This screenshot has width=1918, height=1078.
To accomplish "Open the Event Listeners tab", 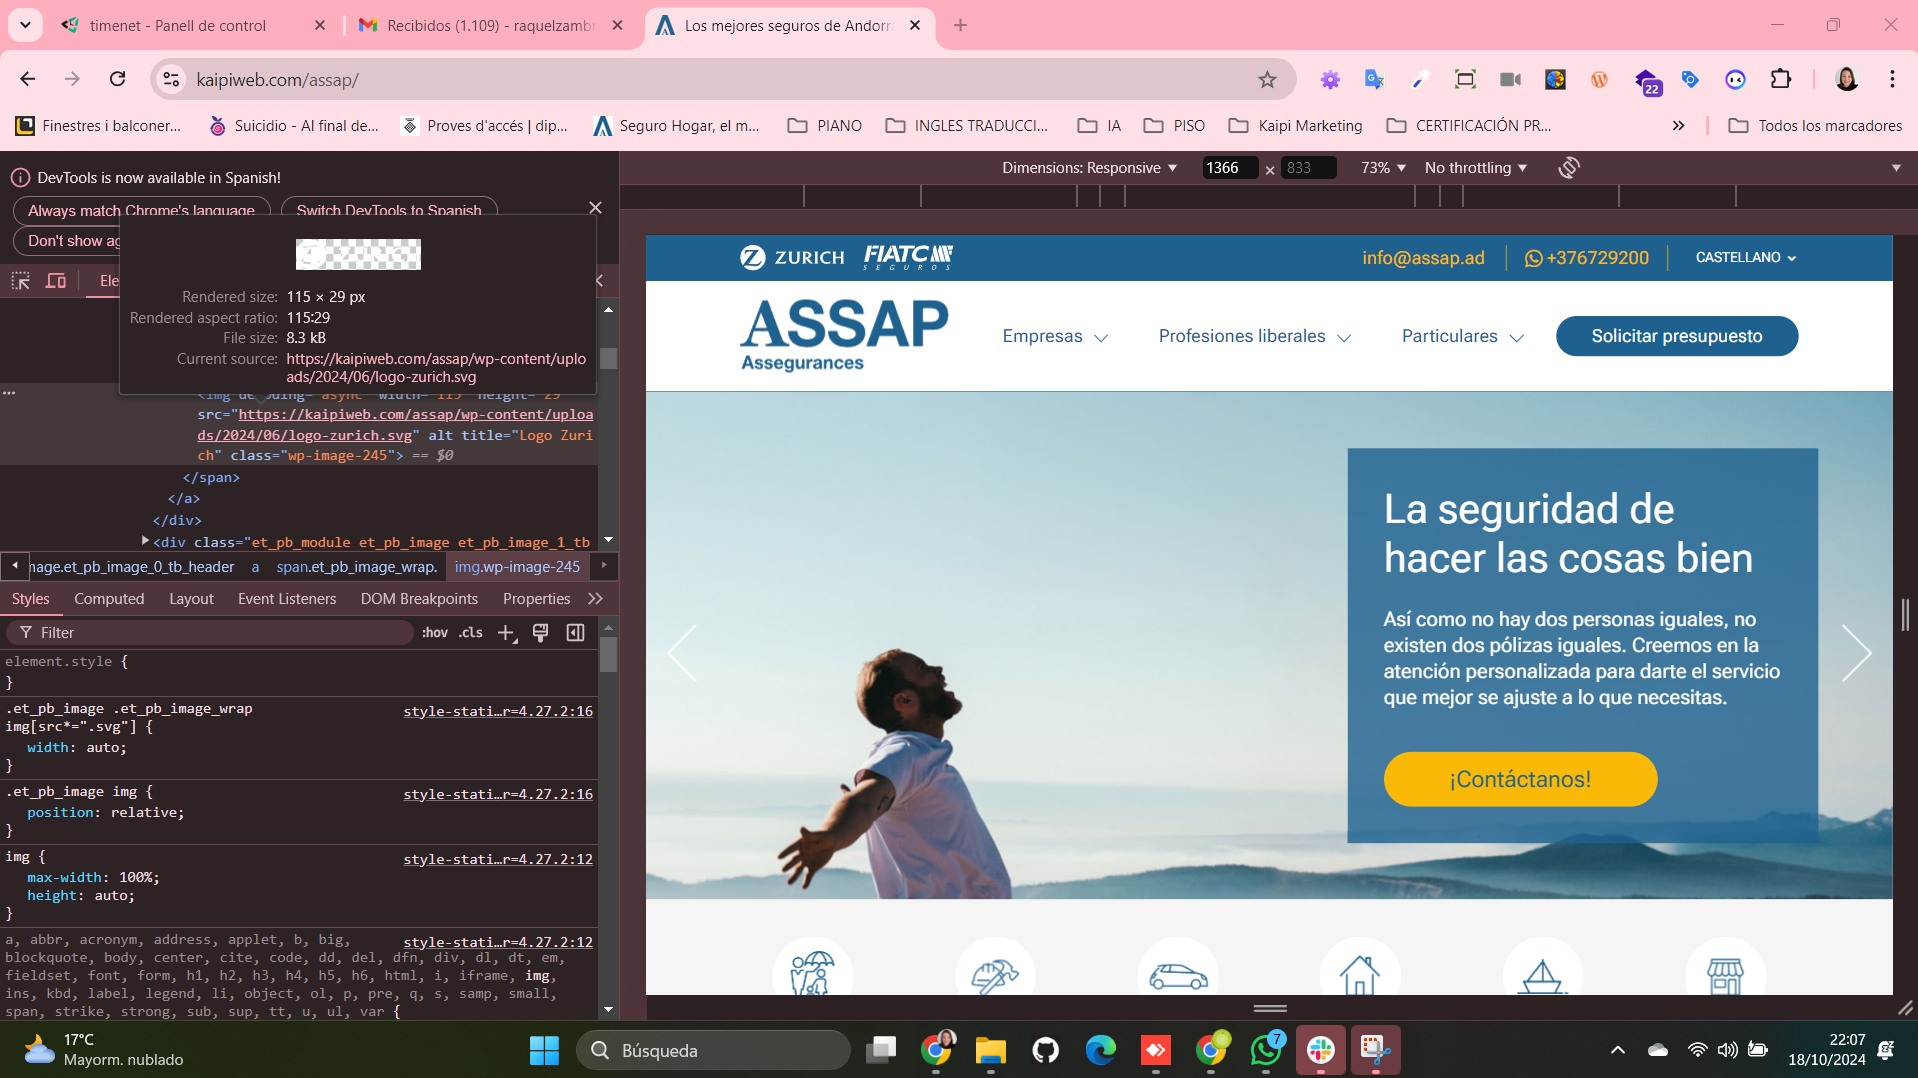I will tap(287, 599).
